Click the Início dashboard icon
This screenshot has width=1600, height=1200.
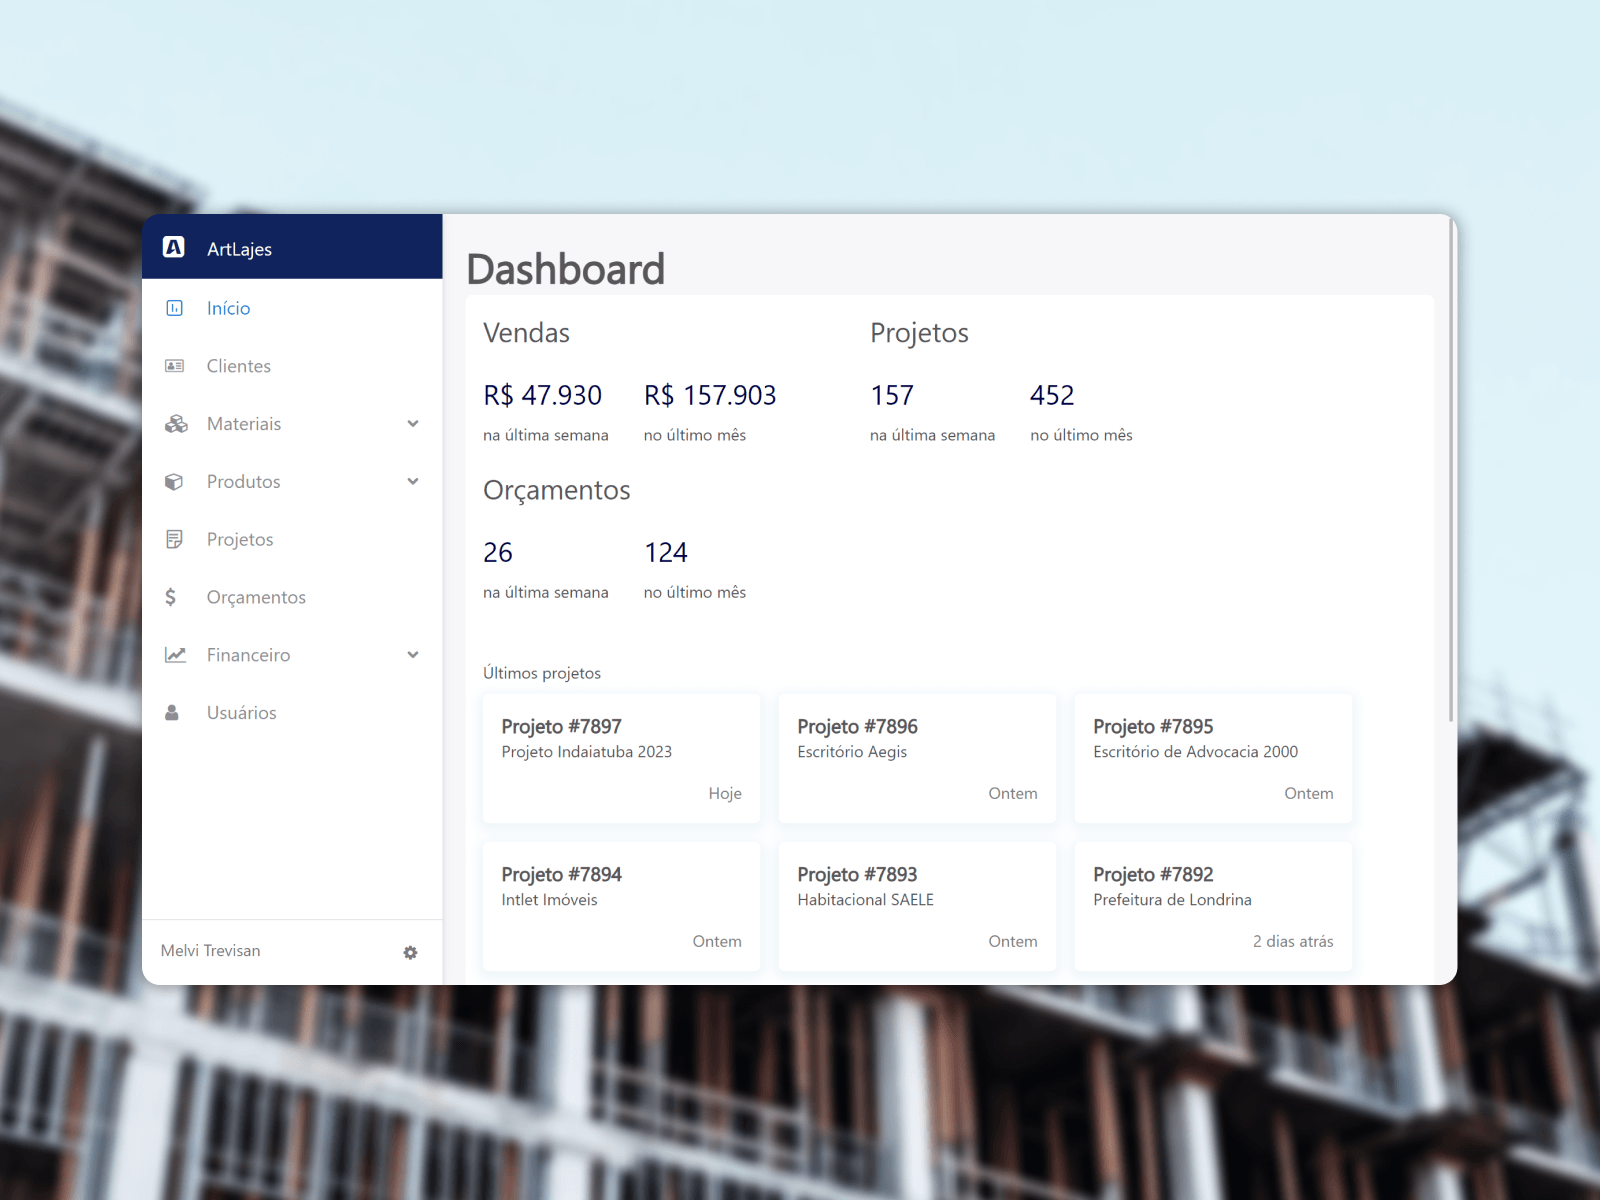click(174, 308)
